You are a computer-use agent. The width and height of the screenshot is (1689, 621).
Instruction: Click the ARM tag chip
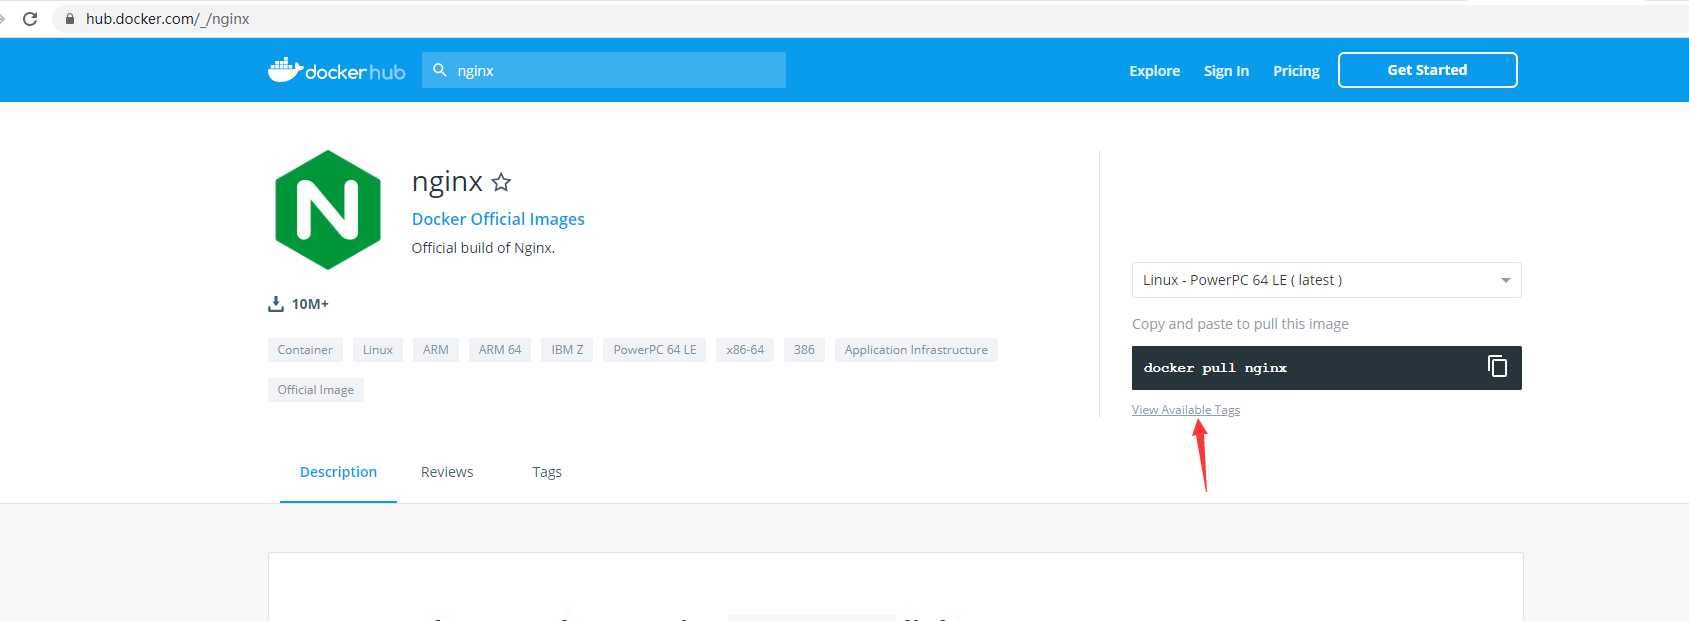(436, 350)
